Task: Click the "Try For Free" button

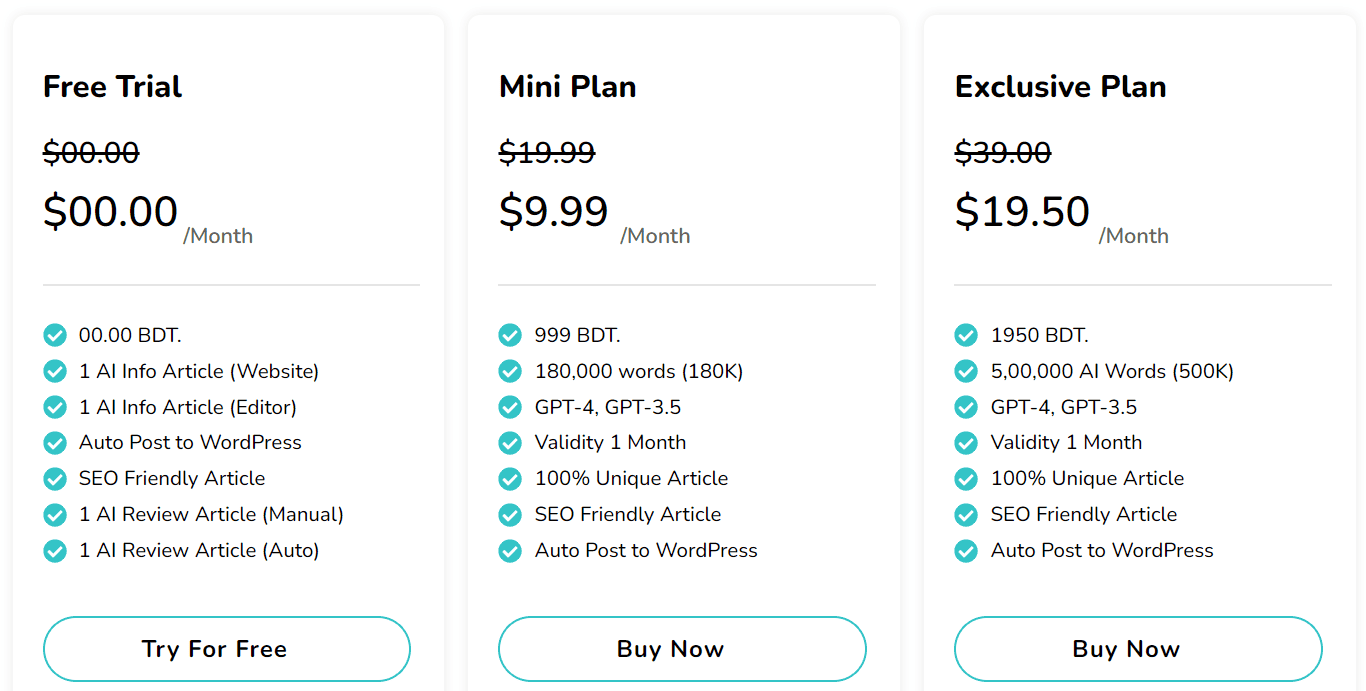Action: point(226,648)
